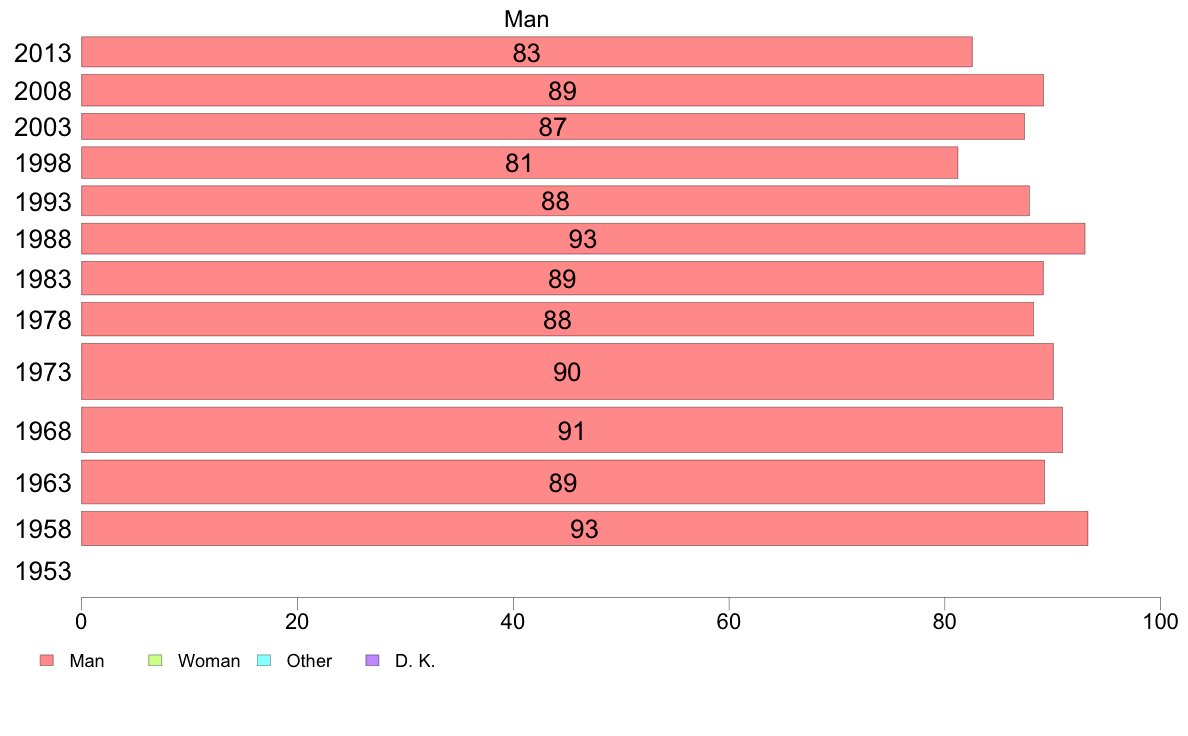The image size is (1188, 736).
Task: Click the Woman legend label
Action: [209, 661]
